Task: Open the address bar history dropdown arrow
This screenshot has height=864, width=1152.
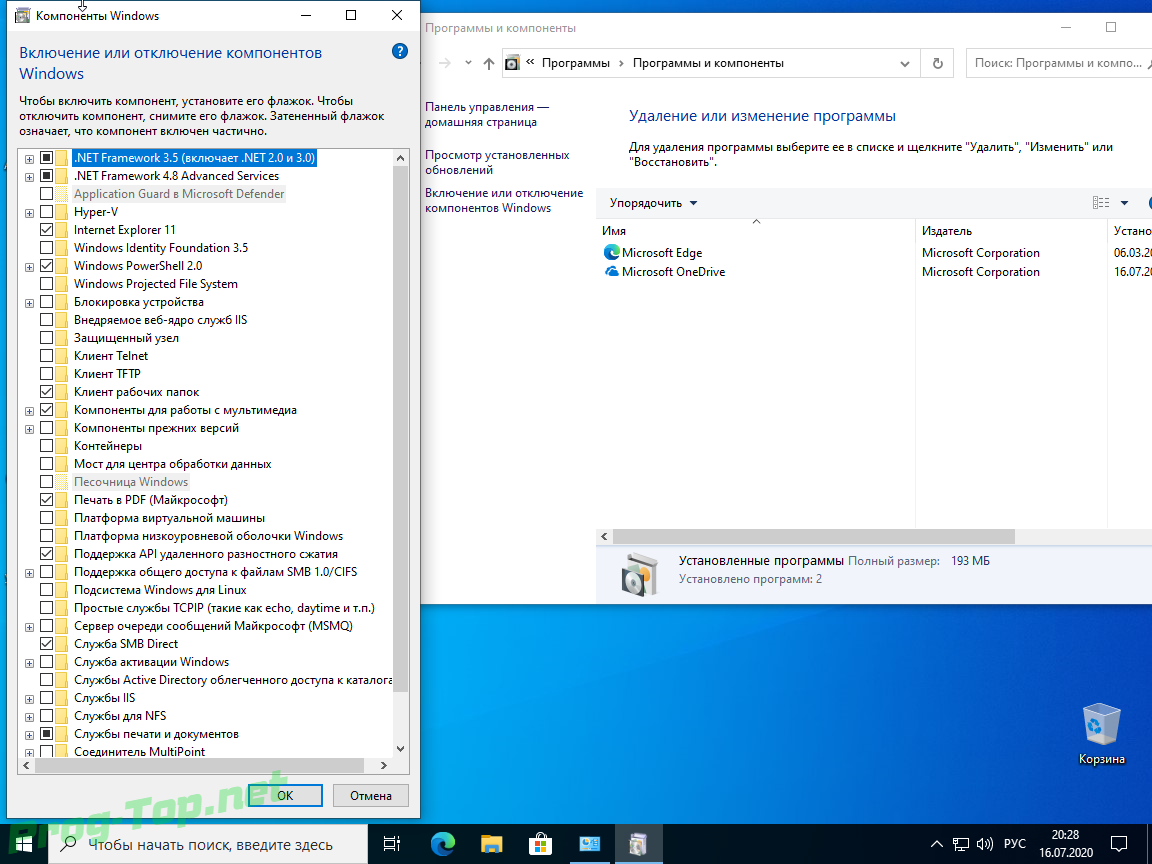Action: click(x=904, y=64)
